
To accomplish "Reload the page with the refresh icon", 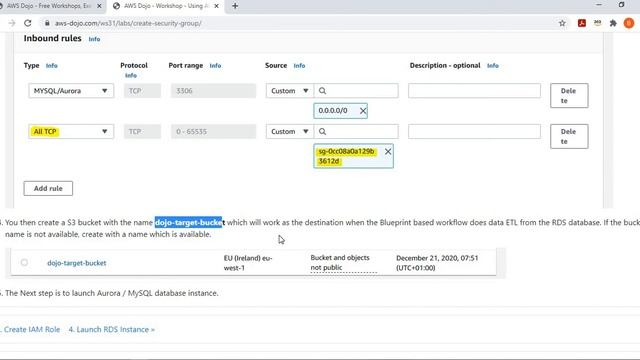I will pyautogui.click(x=27, y=23).
